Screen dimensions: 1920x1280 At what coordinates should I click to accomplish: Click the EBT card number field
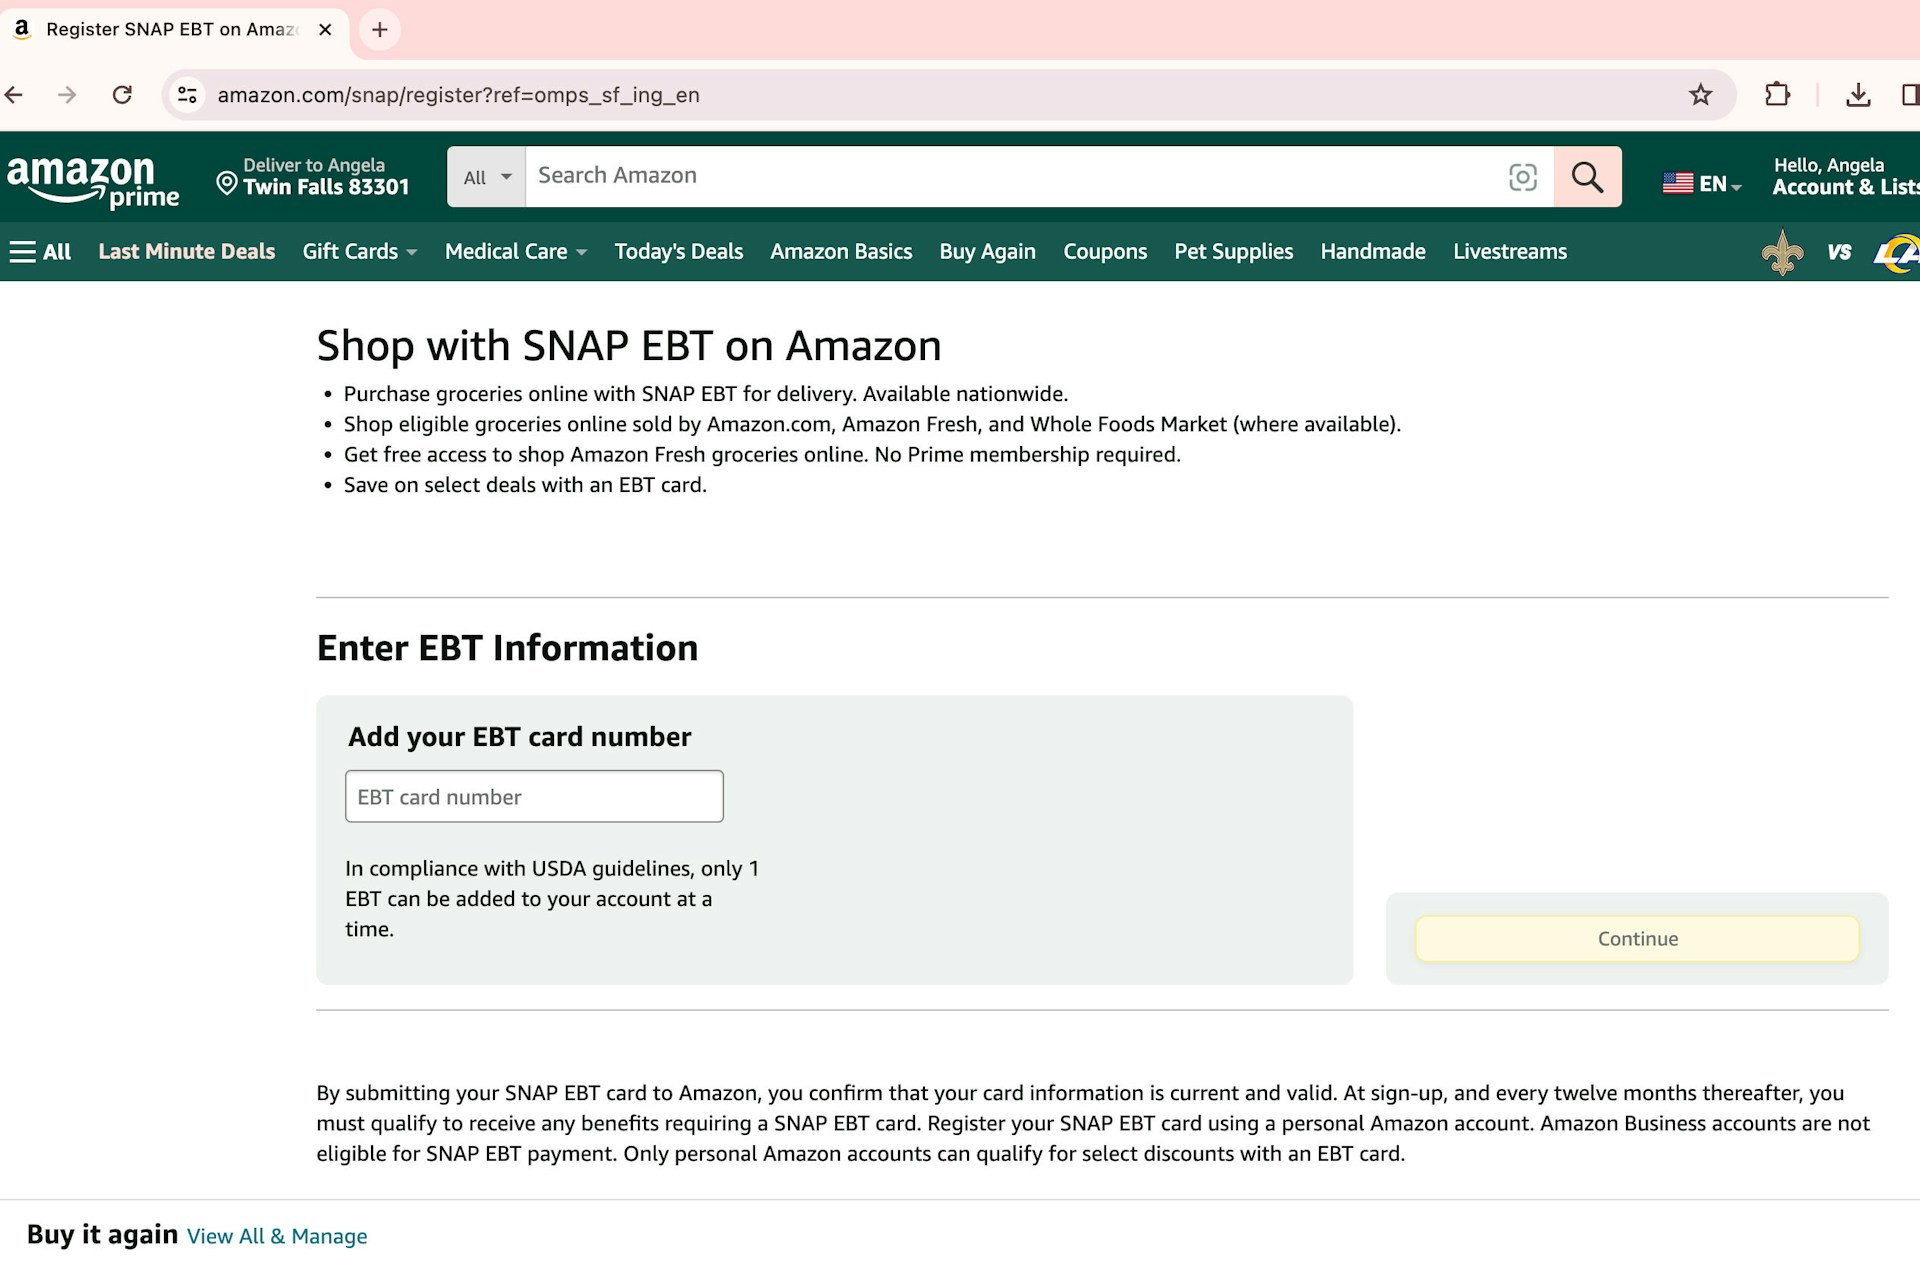pyautogui.click(x=534, y=796)
